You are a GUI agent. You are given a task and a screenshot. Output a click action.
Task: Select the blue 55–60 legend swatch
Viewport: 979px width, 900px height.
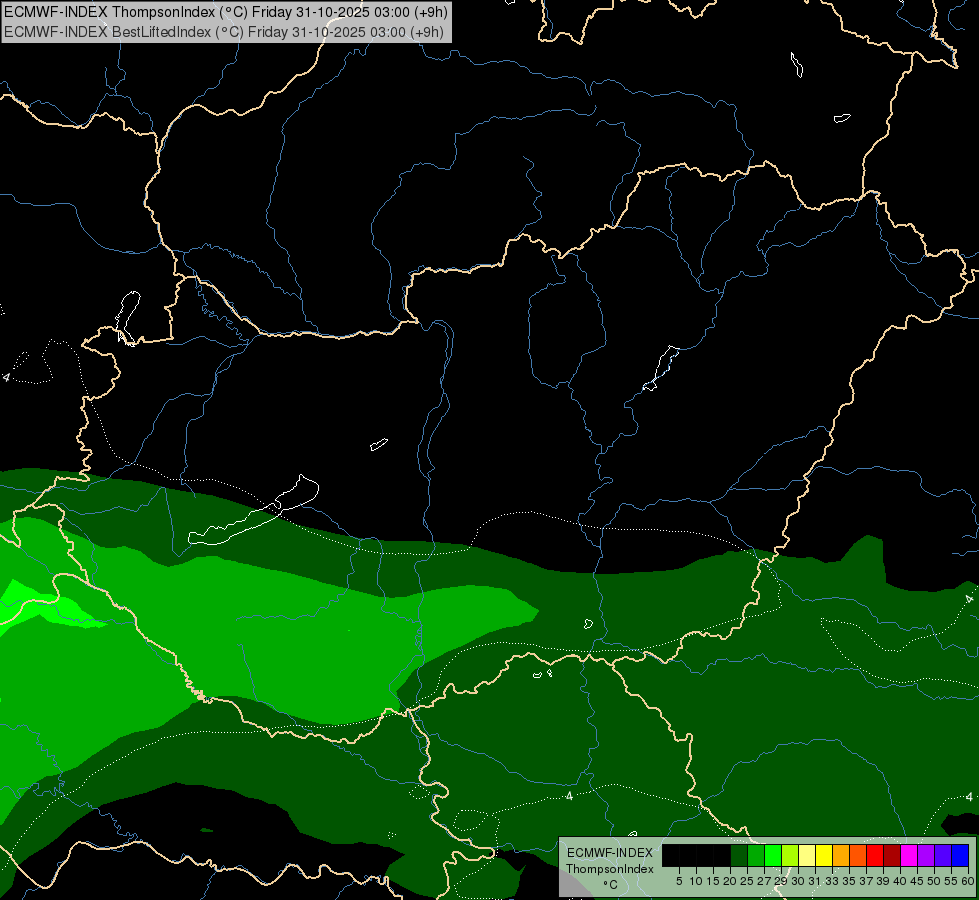pos(960,855)
